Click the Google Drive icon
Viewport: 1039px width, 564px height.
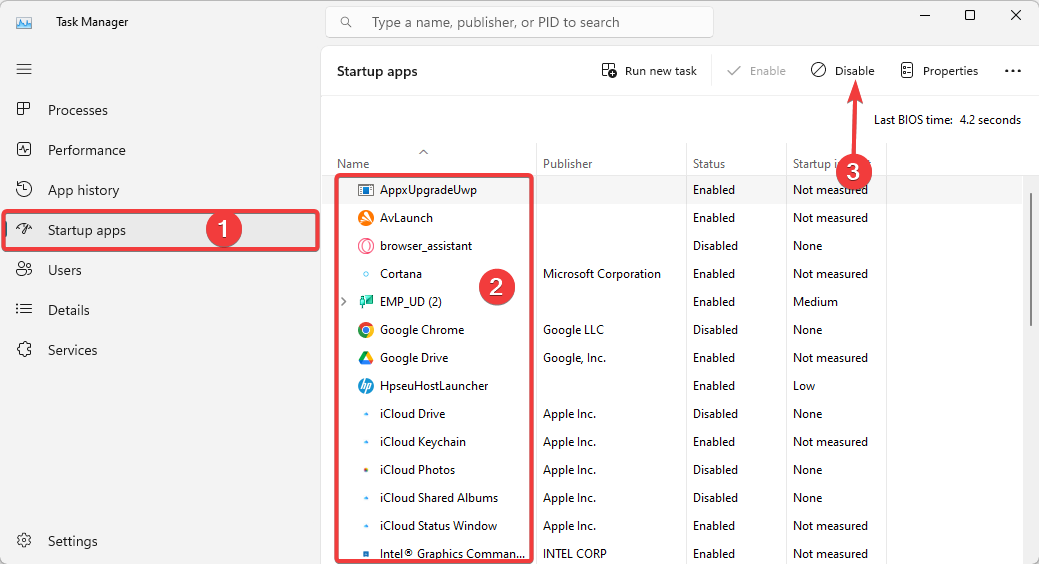point(366,358)
